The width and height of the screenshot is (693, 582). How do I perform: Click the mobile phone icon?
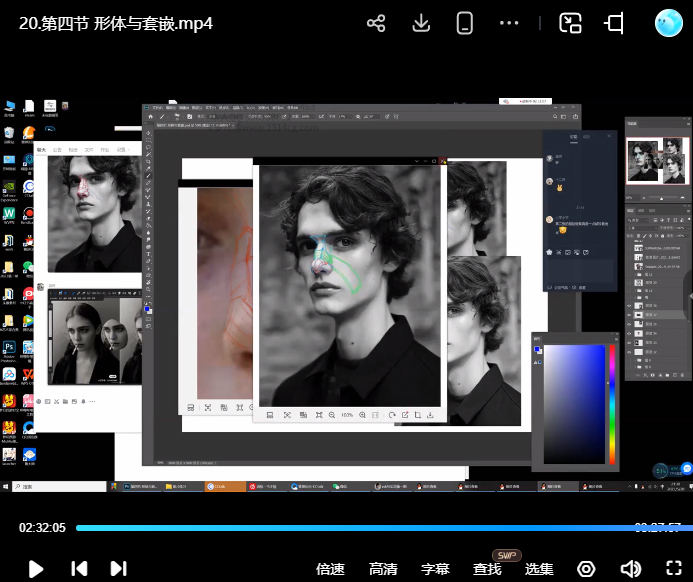pyautogui.click(x=464, y=23)
